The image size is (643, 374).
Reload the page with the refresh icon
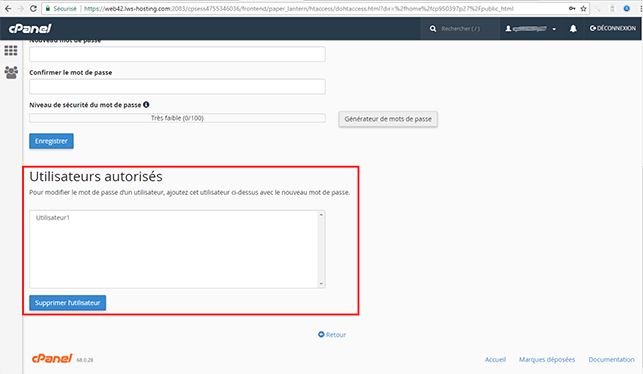[x=33, y=9]
